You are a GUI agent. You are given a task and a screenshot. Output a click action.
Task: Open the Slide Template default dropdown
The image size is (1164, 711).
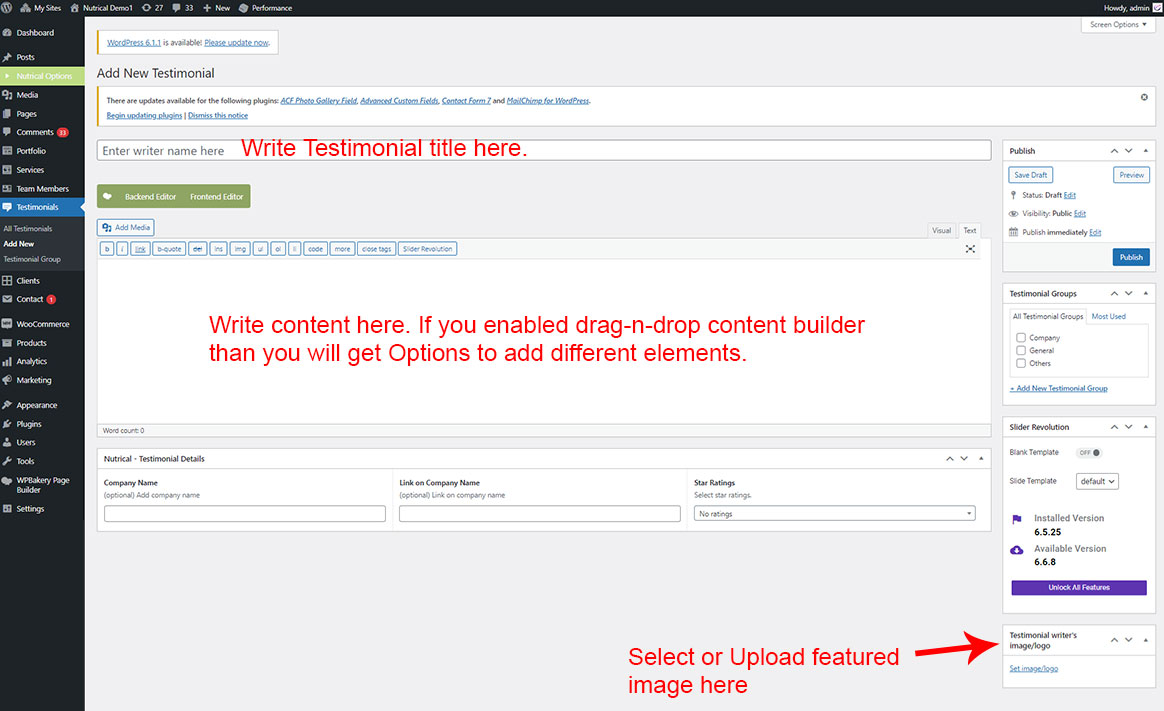1097,481
